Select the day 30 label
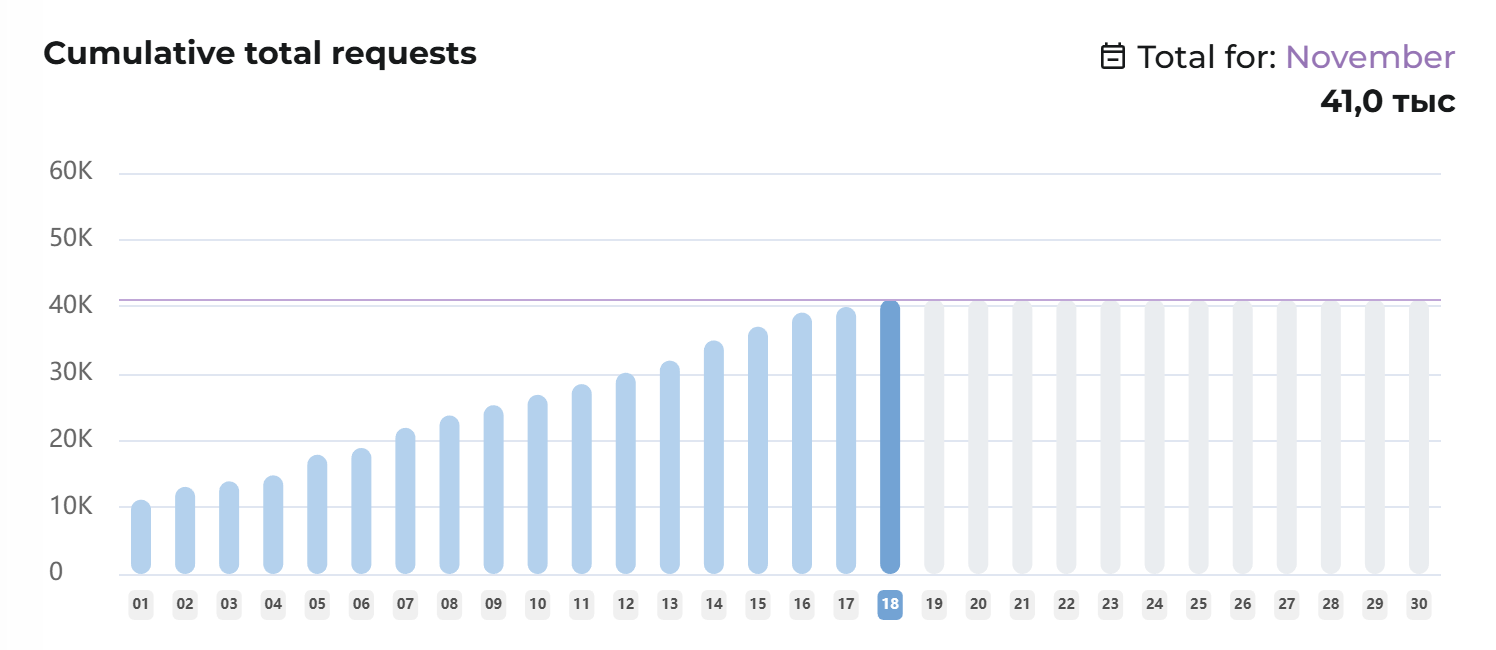This screenshot has width=1496, height=650. (1418, 604)
